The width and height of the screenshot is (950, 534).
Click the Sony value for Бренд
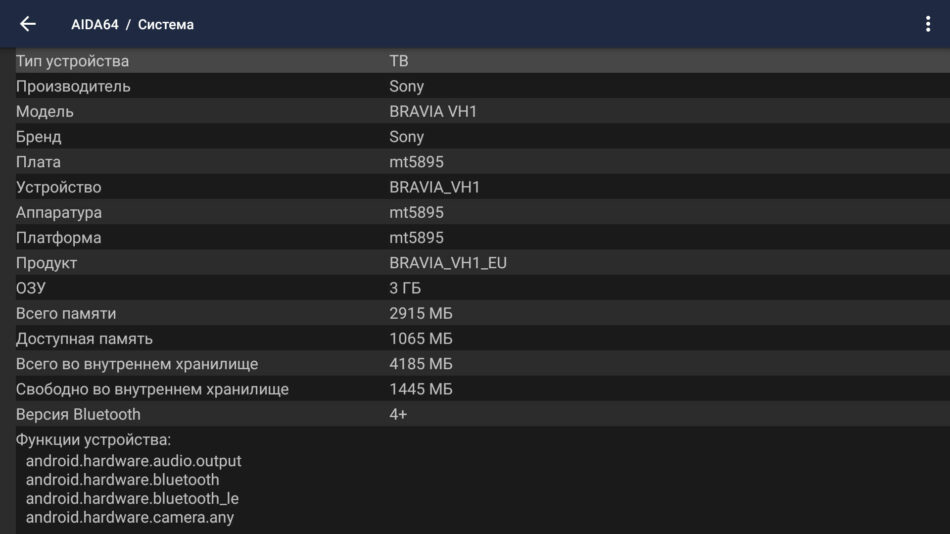point(407,137)
